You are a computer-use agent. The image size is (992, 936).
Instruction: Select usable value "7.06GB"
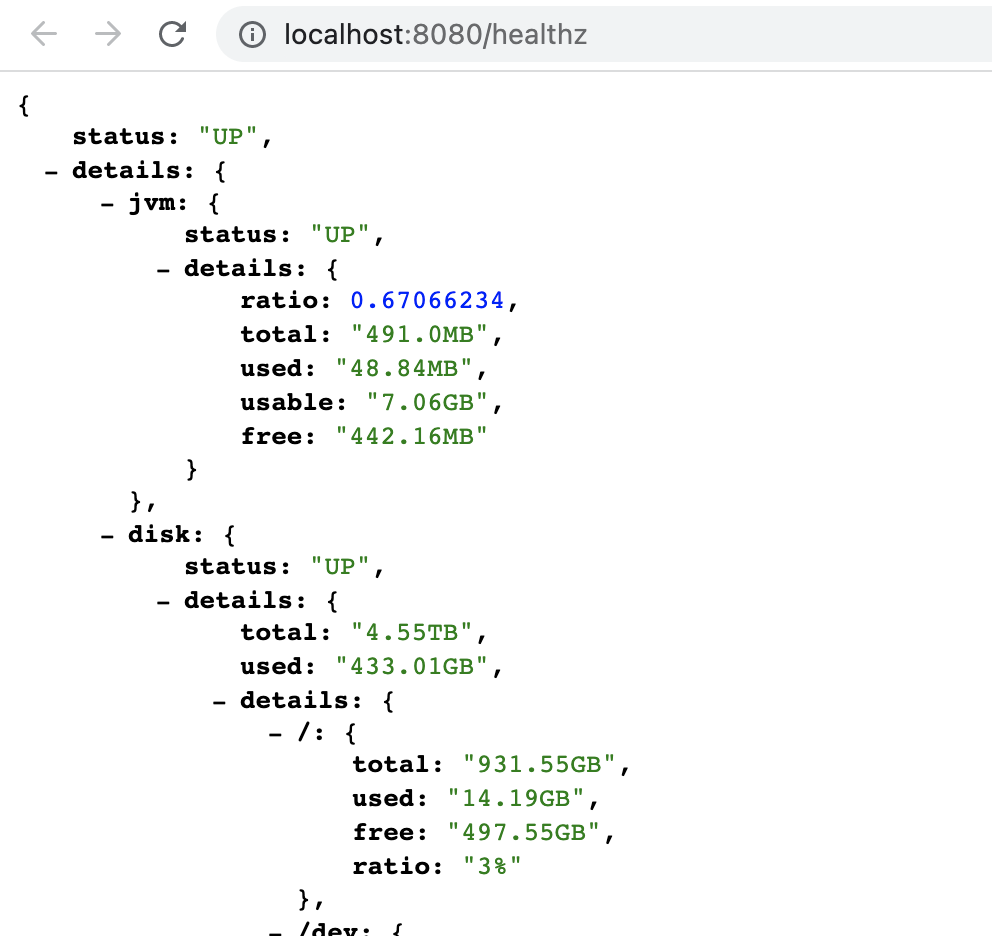click(x=427, y=402)
